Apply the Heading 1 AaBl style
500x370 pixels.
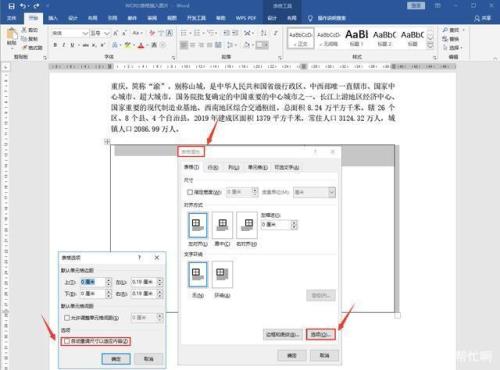pyautogui.click(x=356, y=38)
